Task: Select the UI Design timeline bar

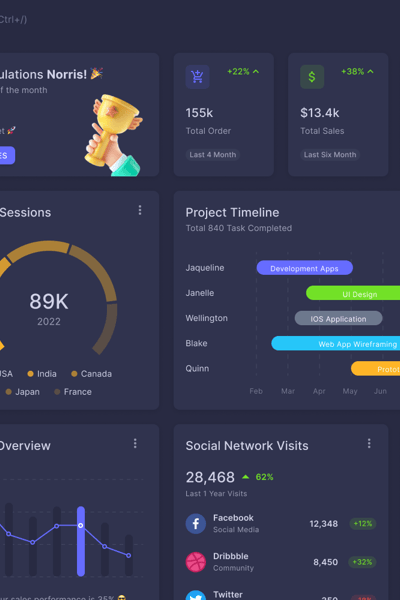Action: (353, 293)
